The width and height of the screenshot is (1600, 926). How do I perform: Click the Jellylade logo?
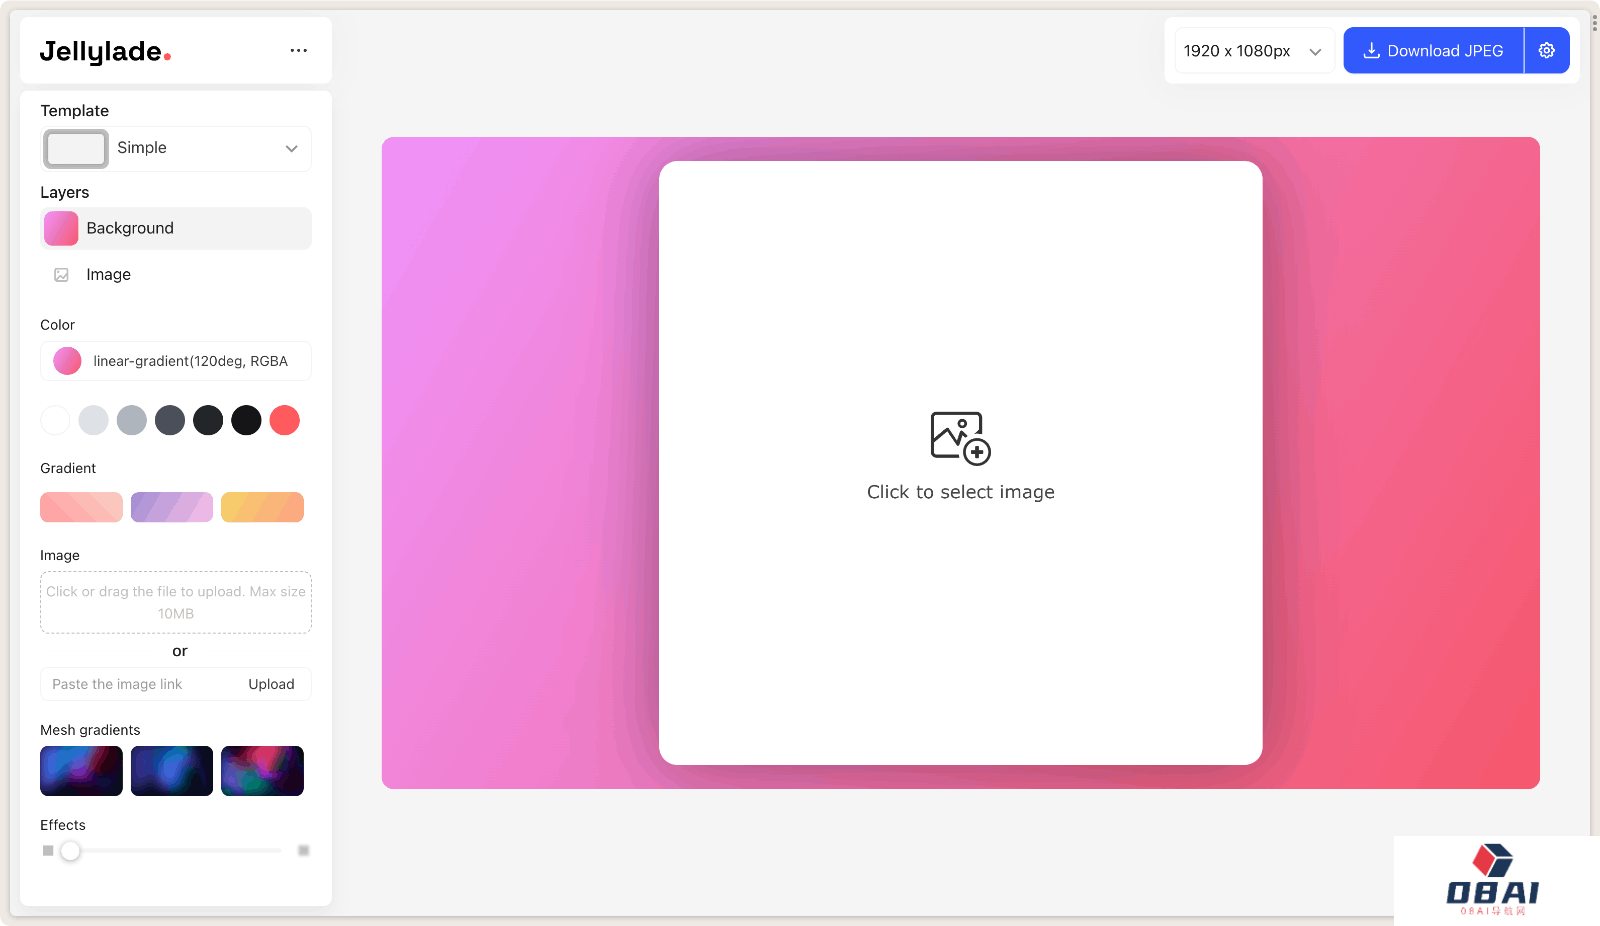(x=105, y=51)
